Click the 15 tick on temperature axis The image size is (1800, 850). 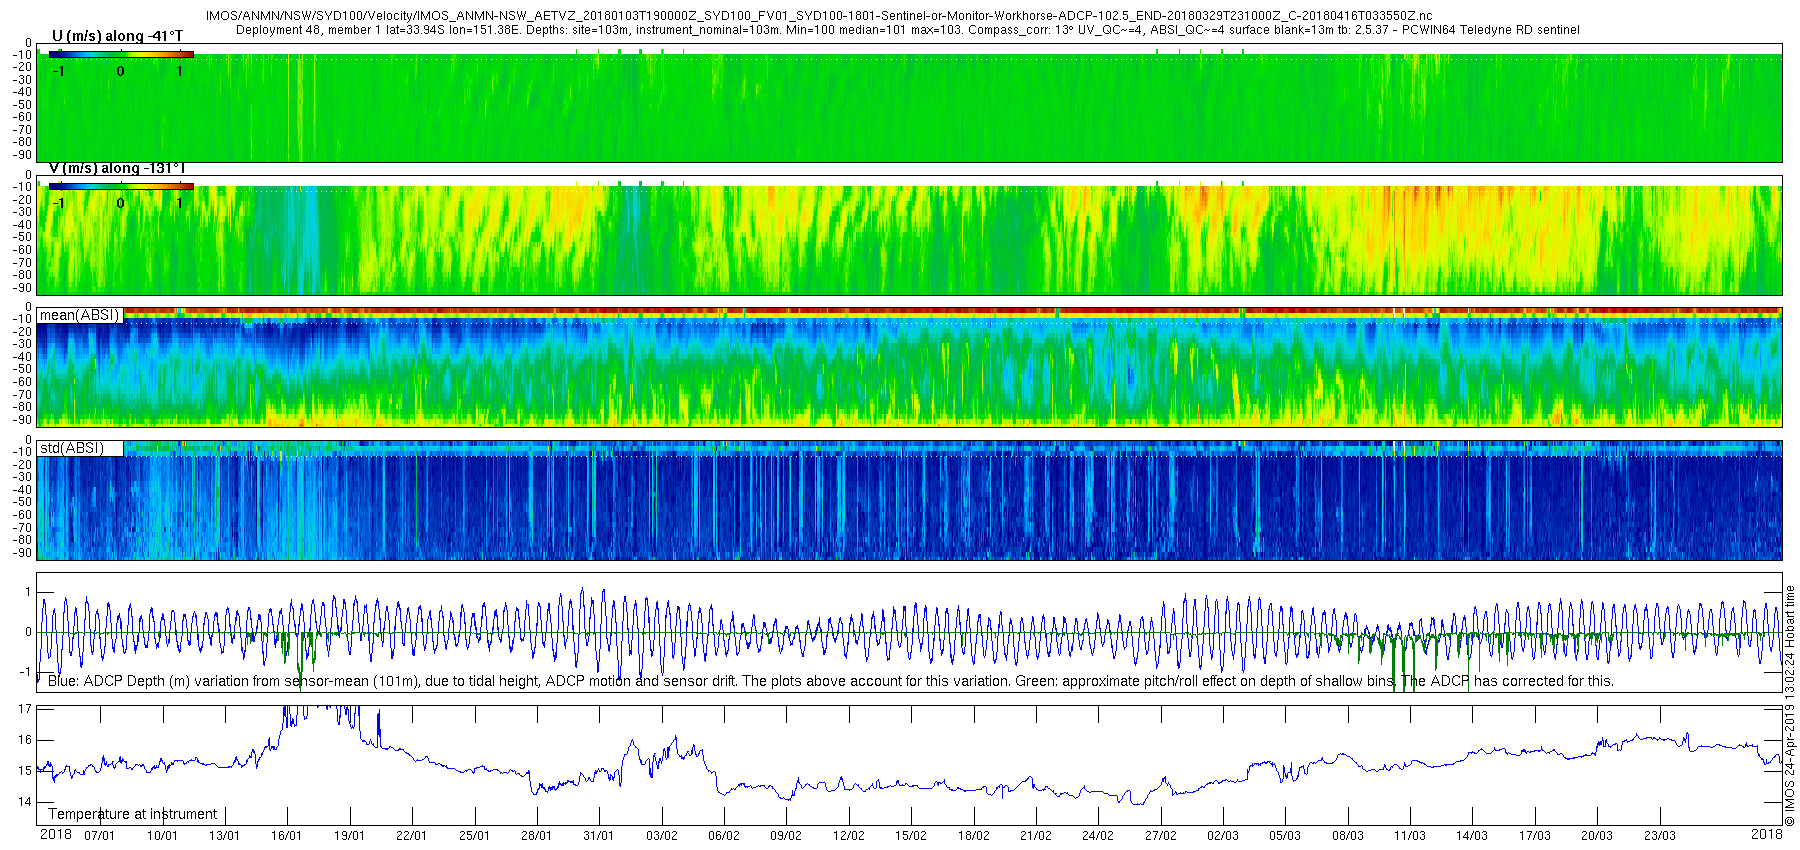click(26, 771)
